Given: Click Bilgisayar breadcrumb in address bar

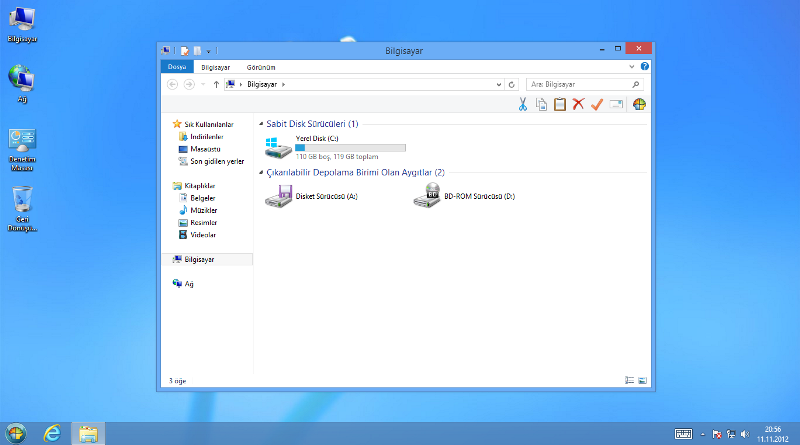Looking at the screenshot, I should coord(262,84).
